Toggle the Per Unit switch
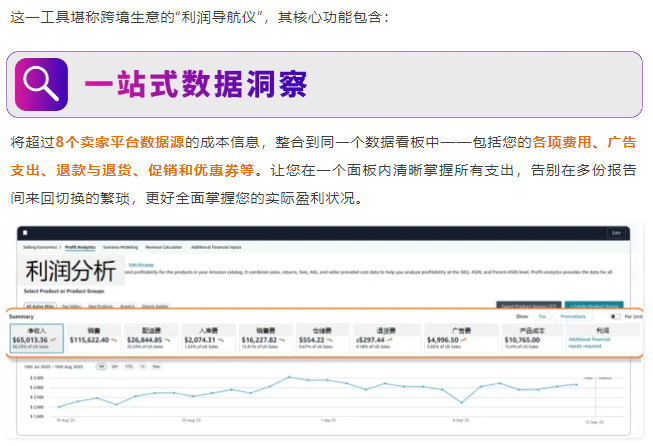The width and height of the screenshot is (653, 446). point(615,316)
